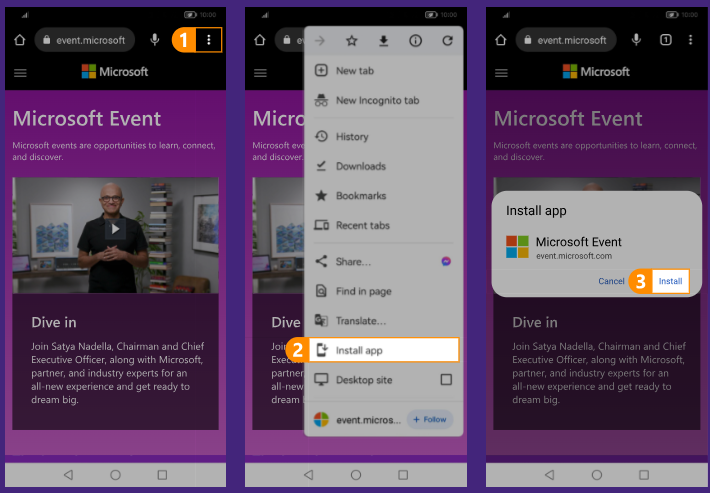
Task: Click the Microsoft Event heading in the first phone
Action: pyautogui.click(x=86, y=119)
